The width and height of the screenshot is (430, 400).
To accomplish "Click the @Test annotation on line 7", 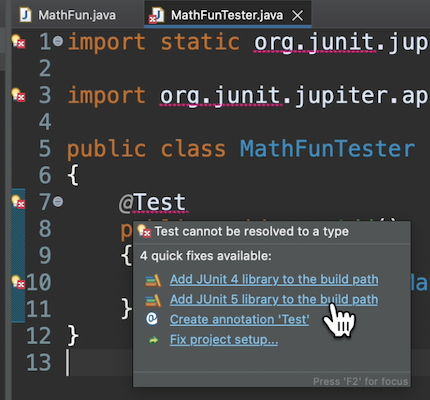I will pyautogui.click(x=152, y=202).
